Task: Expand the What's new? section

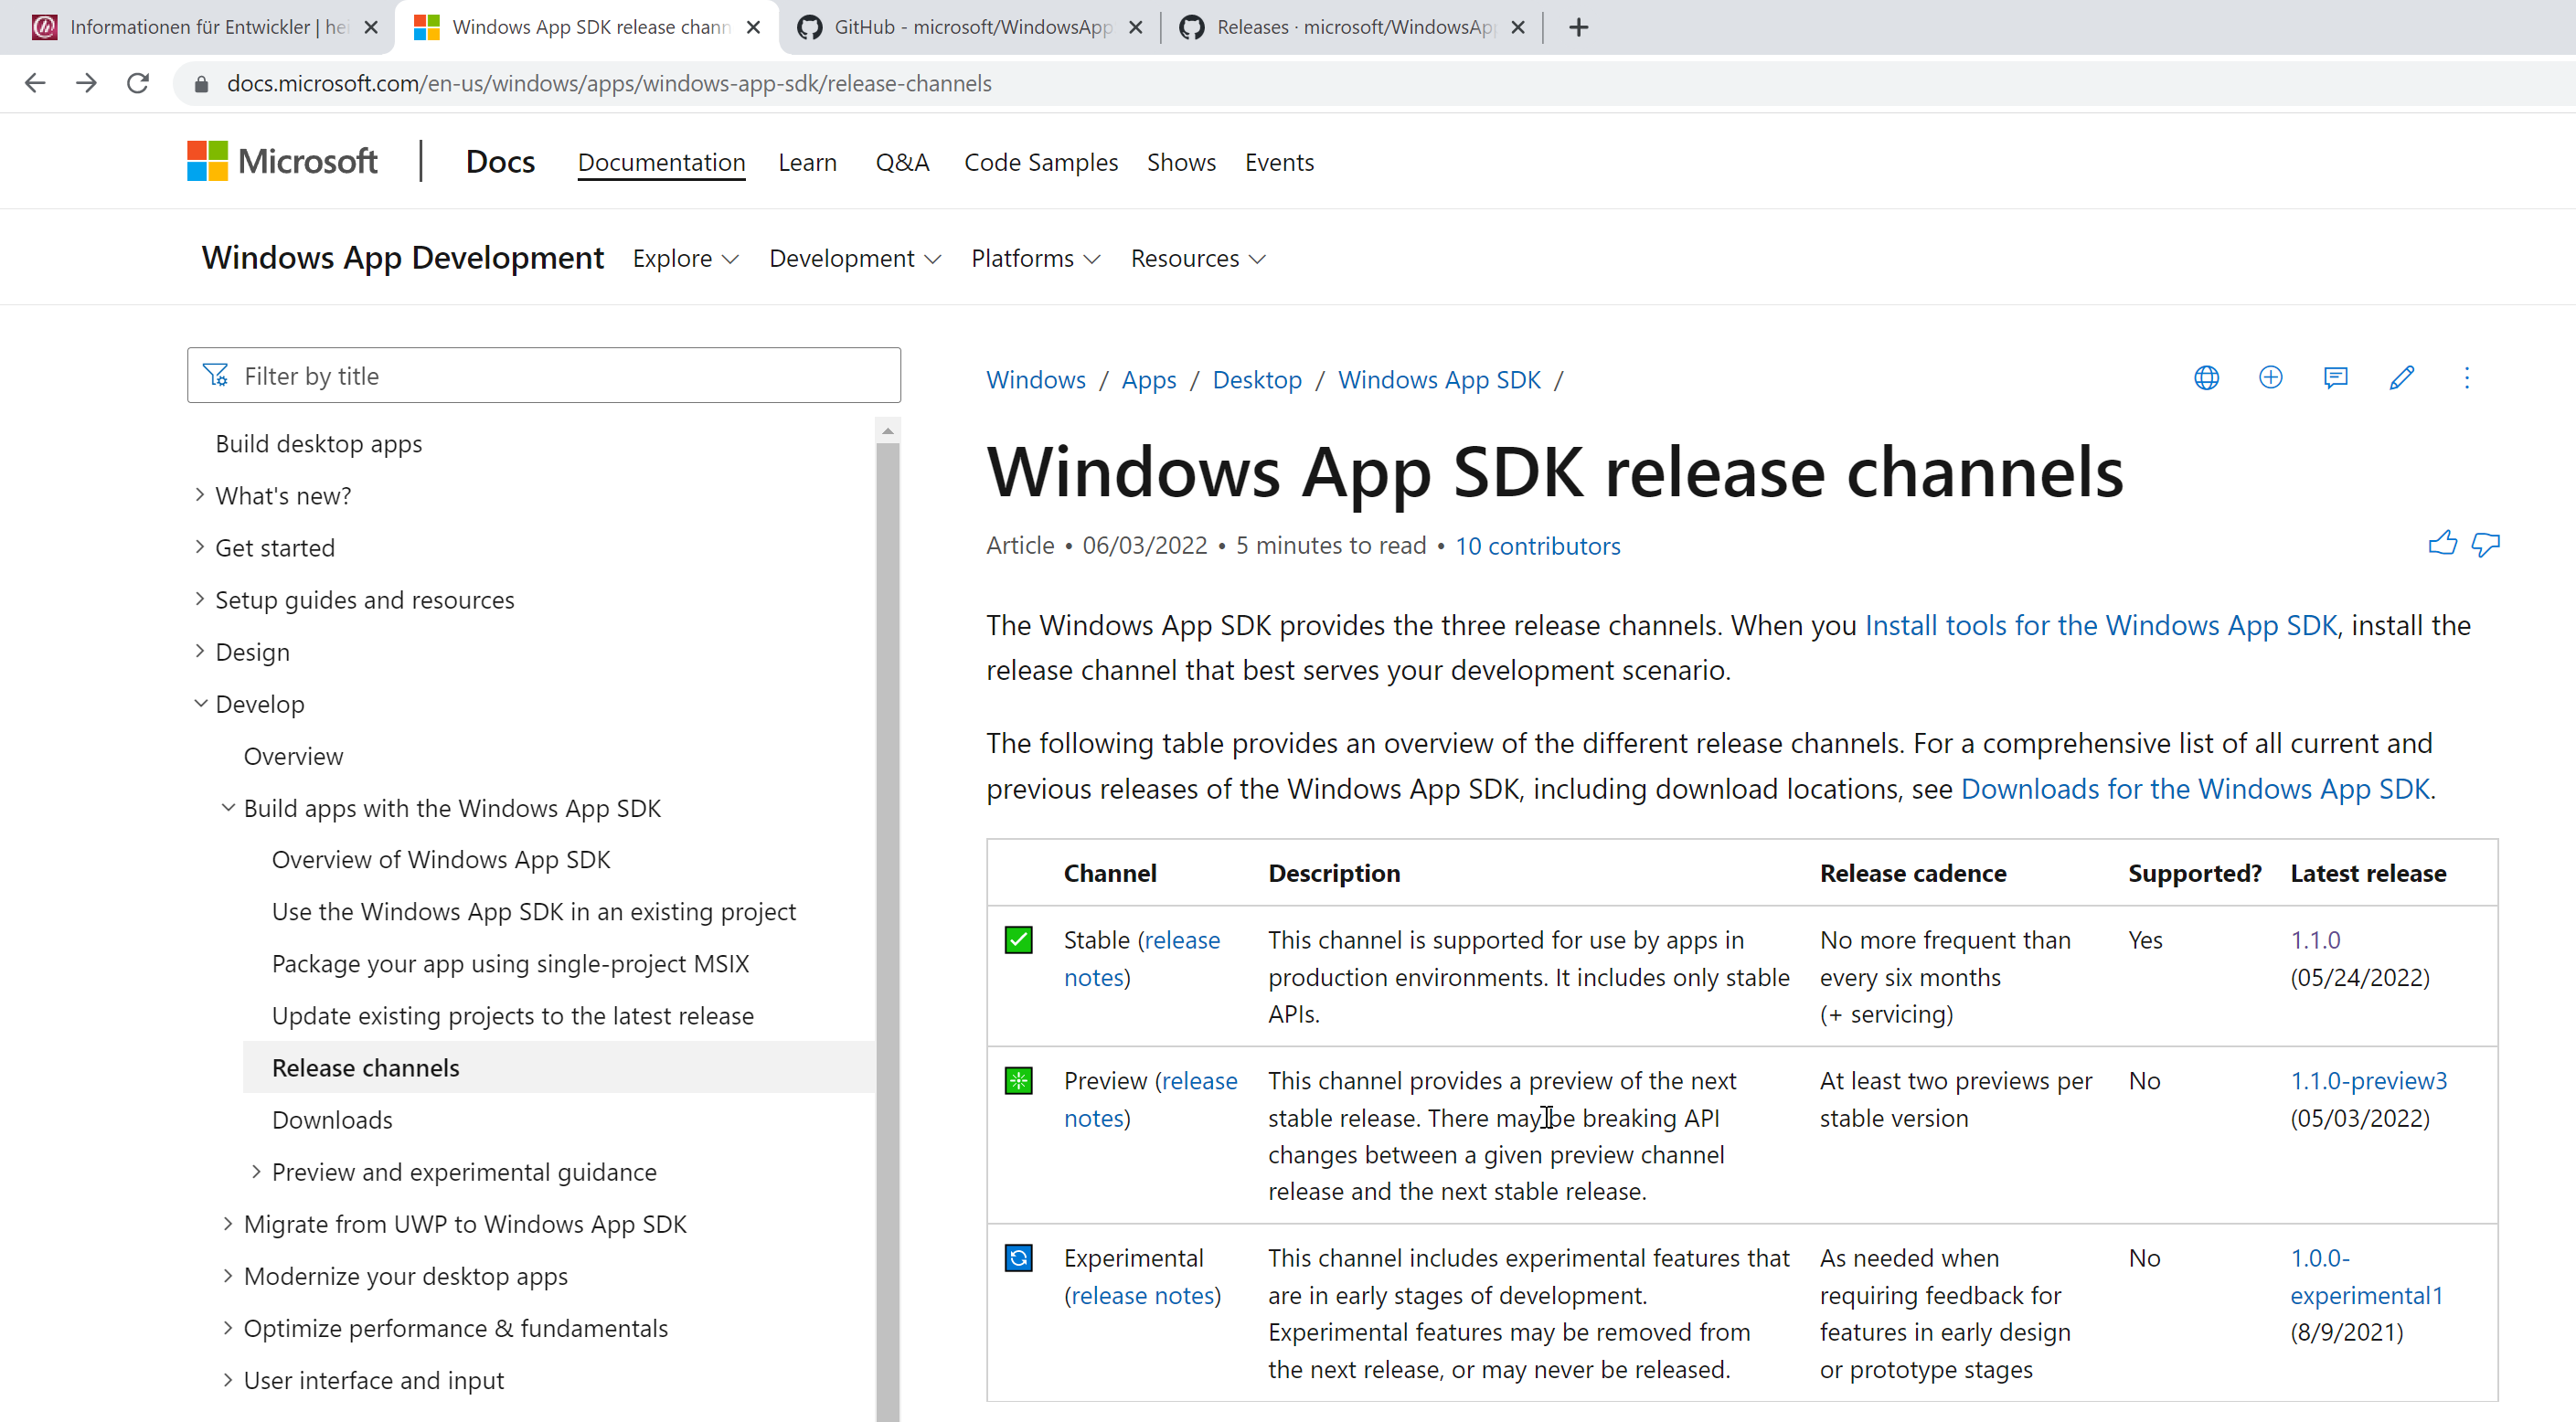Action: tap(200, 495)
